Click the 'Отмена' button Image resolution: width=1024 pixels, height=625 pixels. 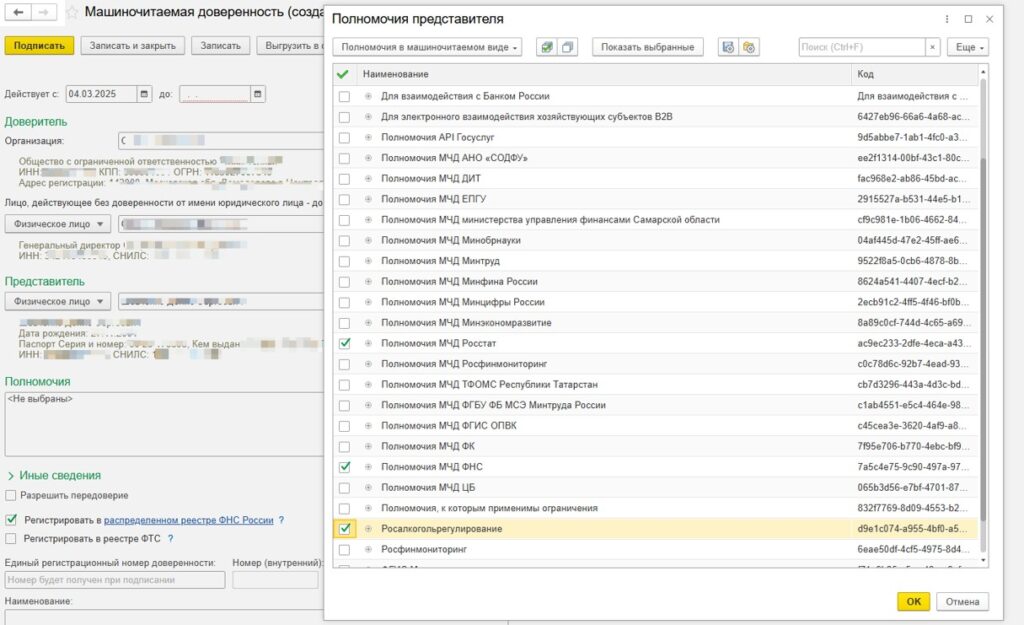(962, 601)
